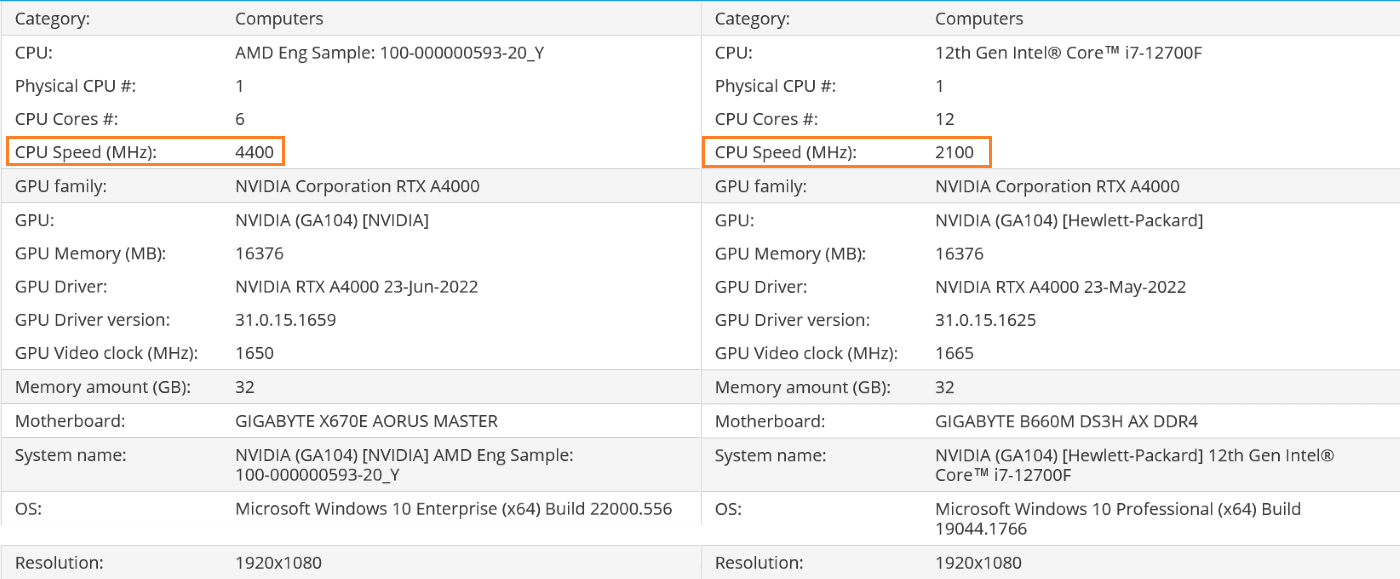This screenshot has height=579, width=1400.
Task: Click the left GPU family row label
Action: (x=61, y=186)
